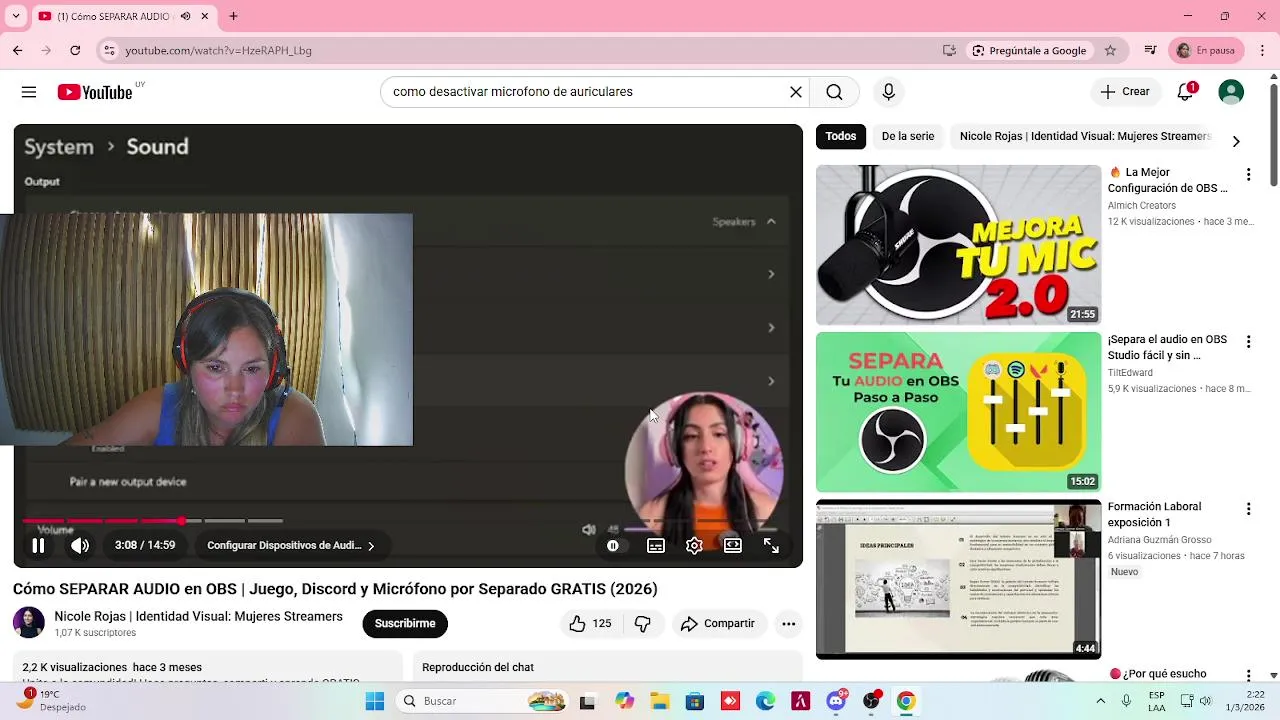Mute the tab via its speaker icon

185,16
